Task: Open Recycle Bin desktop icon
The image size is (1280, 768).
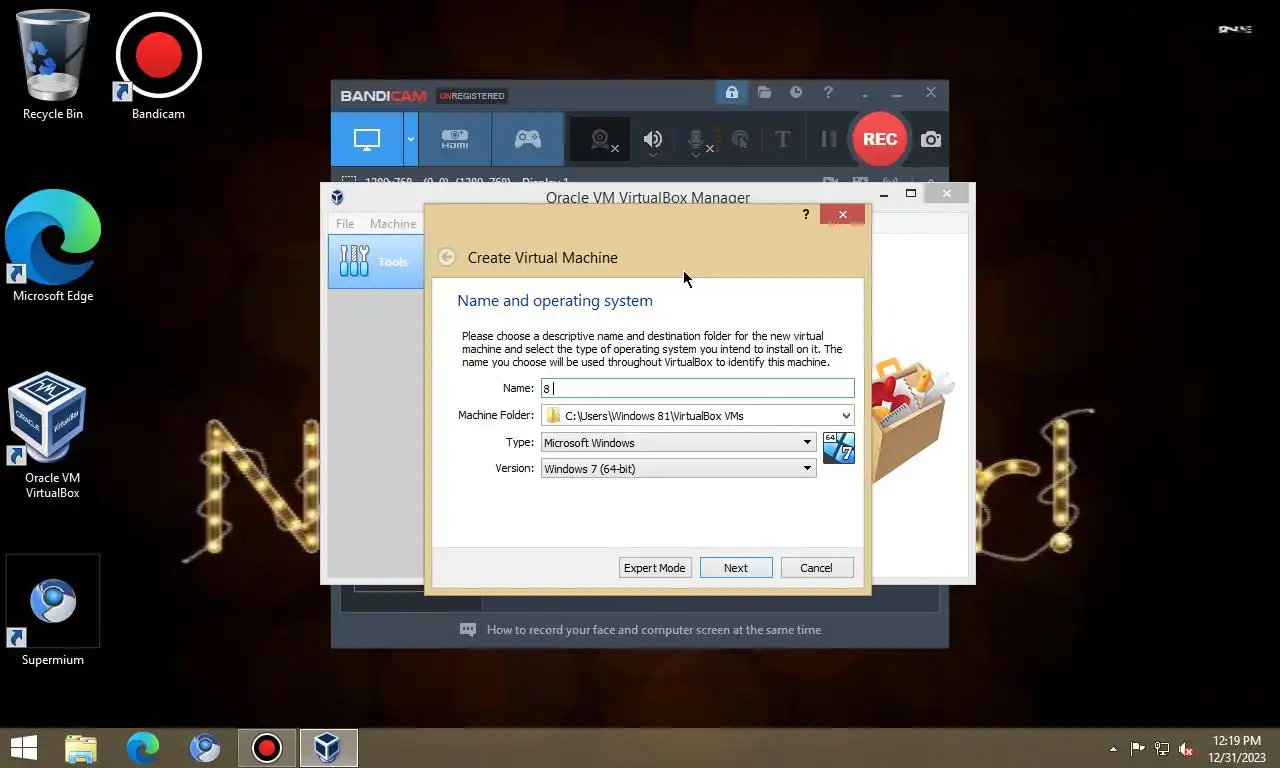Action: click(x=53, y=65)
